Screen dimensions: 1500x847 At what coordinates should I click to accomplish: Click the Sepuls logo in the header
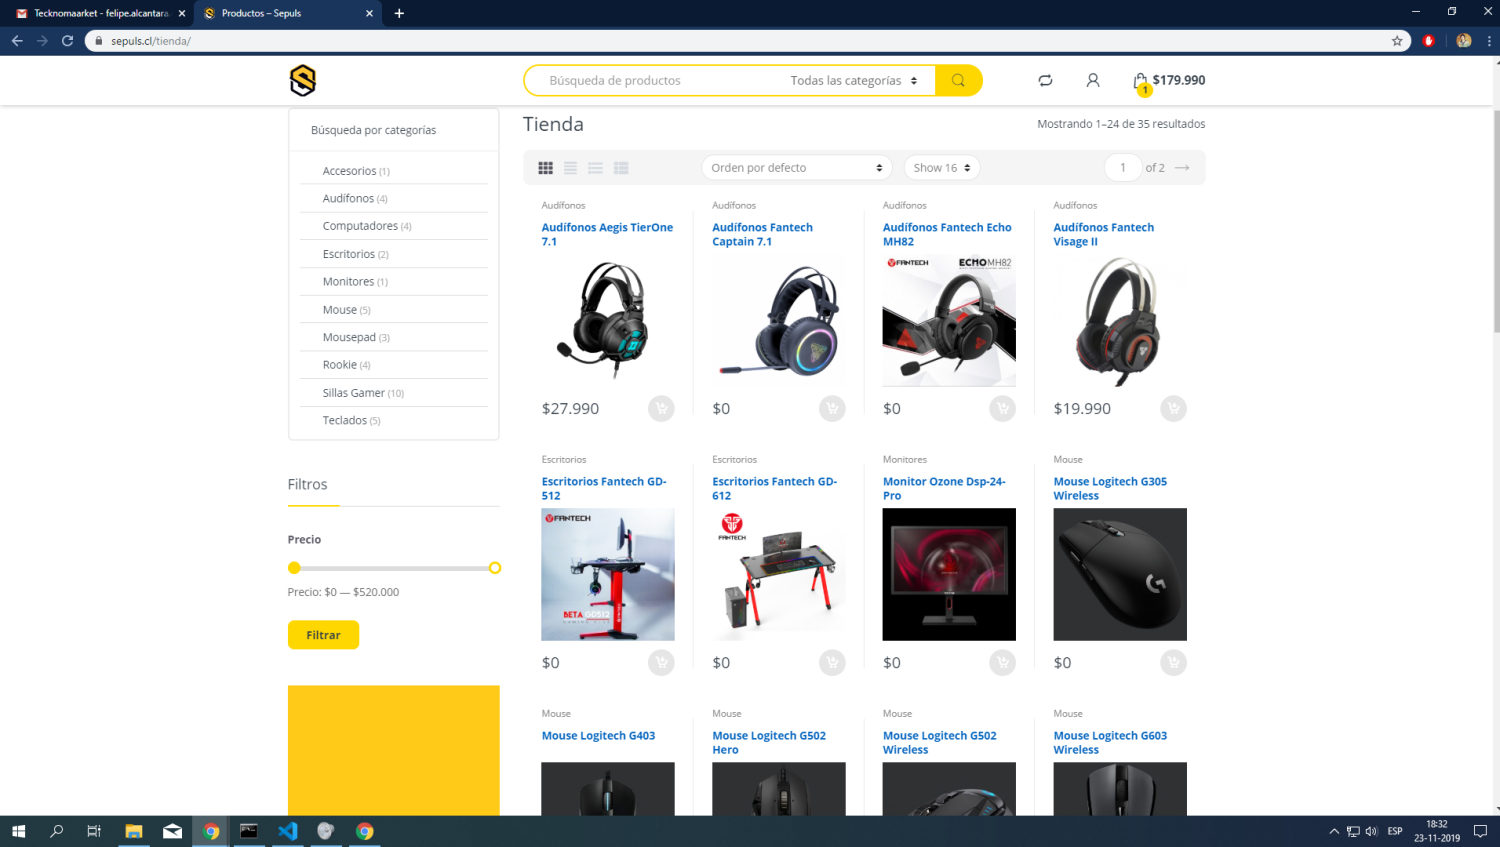(x=302, y=80)
